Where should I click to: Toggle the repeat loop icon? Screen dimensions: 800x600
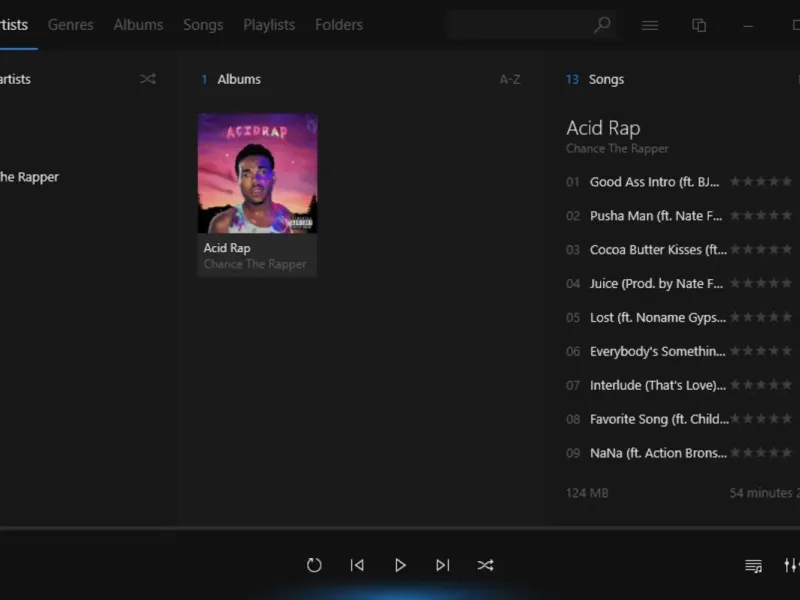pyautogui.click(x=314, y=565)
